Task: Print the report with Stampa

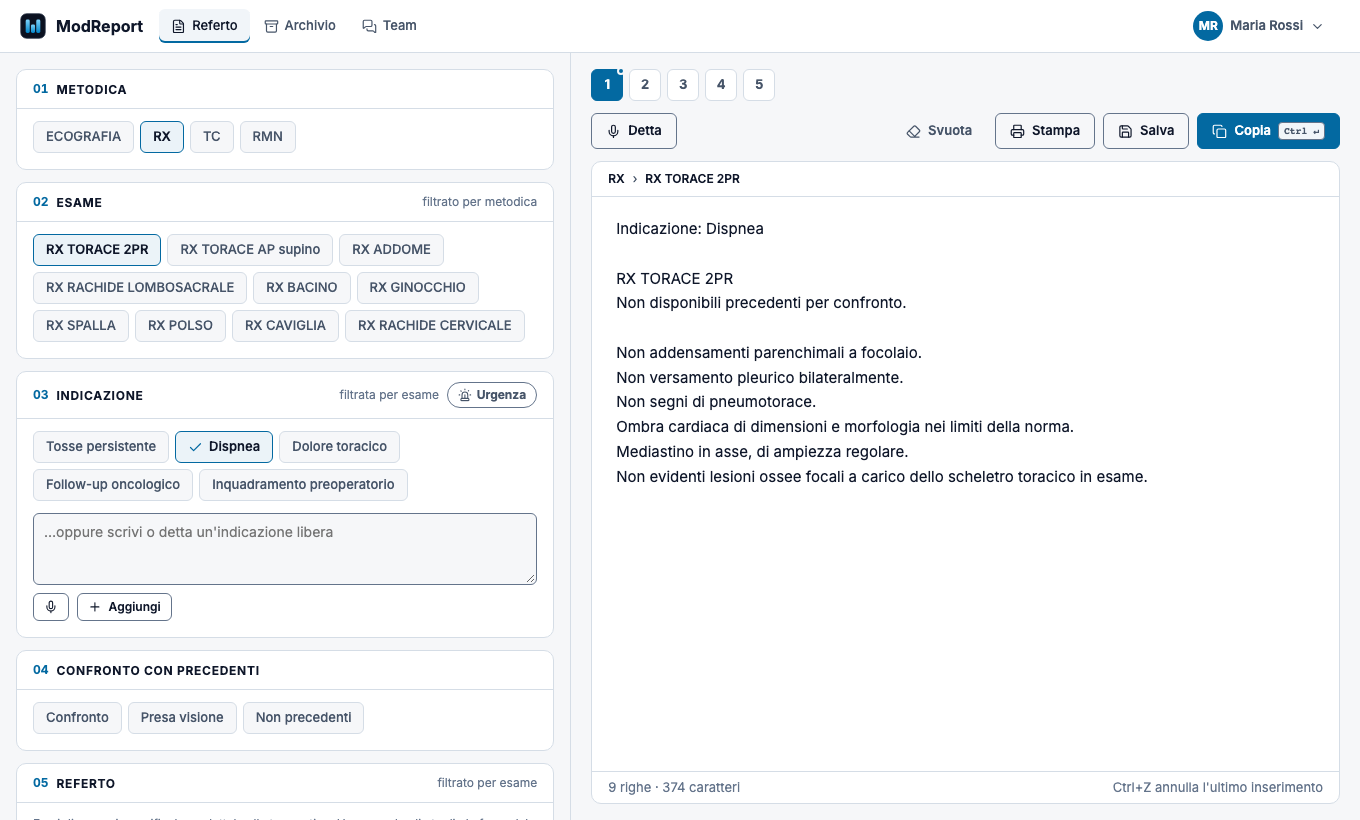Action: 1045,131
